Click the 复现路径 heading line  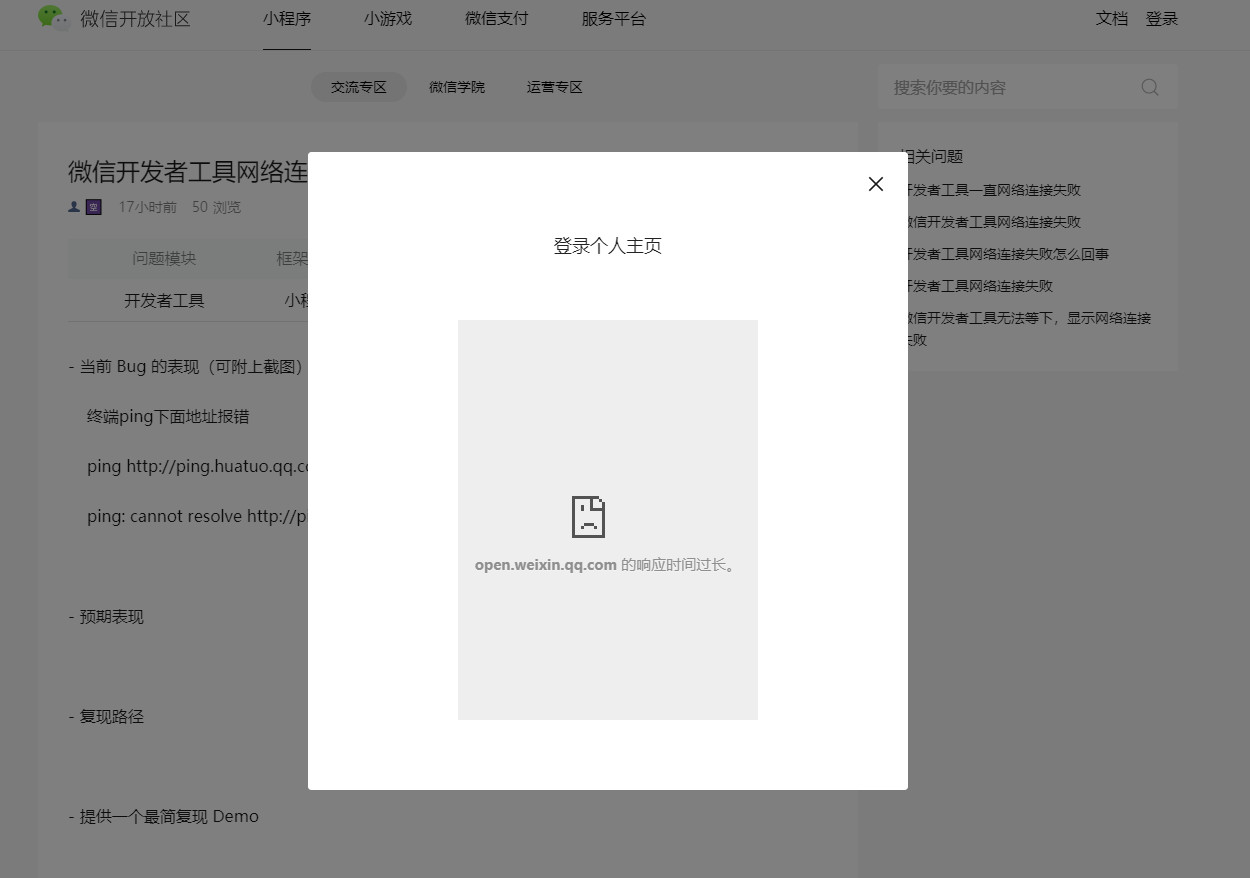[106, 716]
